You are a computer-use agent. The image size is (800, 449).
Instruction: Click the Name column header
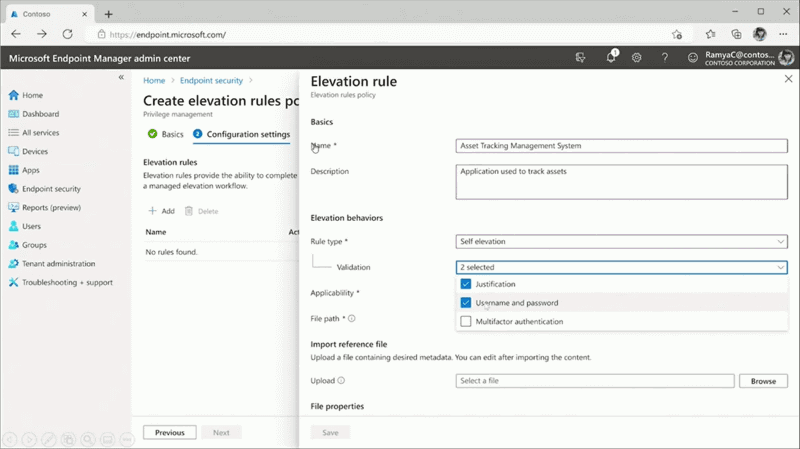click(156, 232)
